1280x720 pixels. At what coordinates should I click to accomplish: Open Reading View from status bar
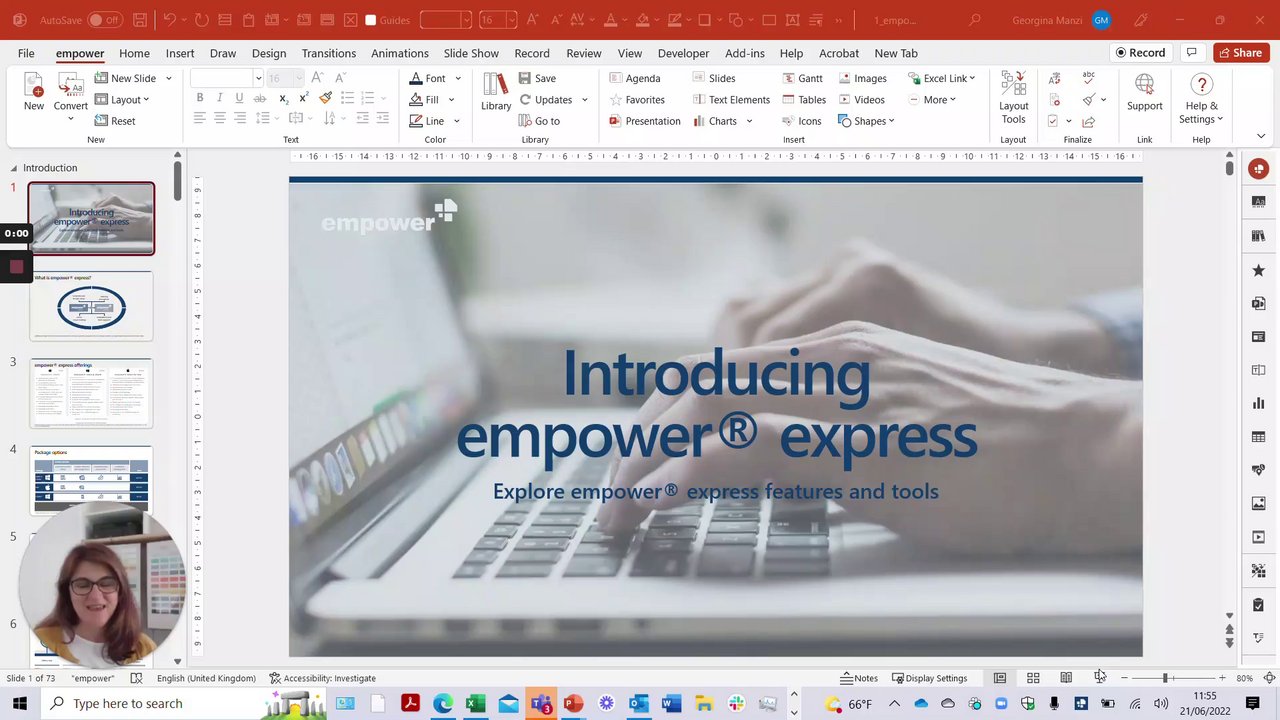tap(1066, 678)
